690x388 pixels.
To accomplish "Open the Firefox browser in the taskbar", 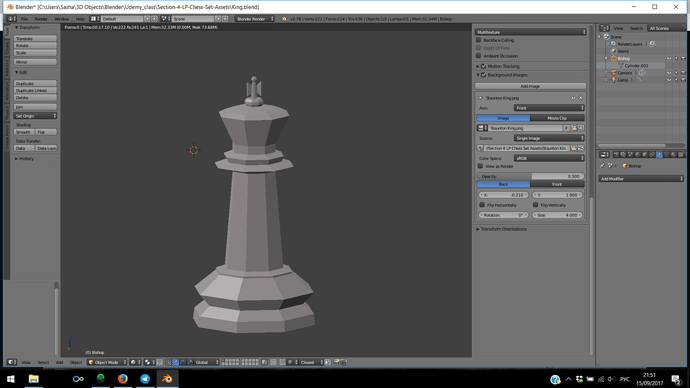I will (x=123, y=378).
